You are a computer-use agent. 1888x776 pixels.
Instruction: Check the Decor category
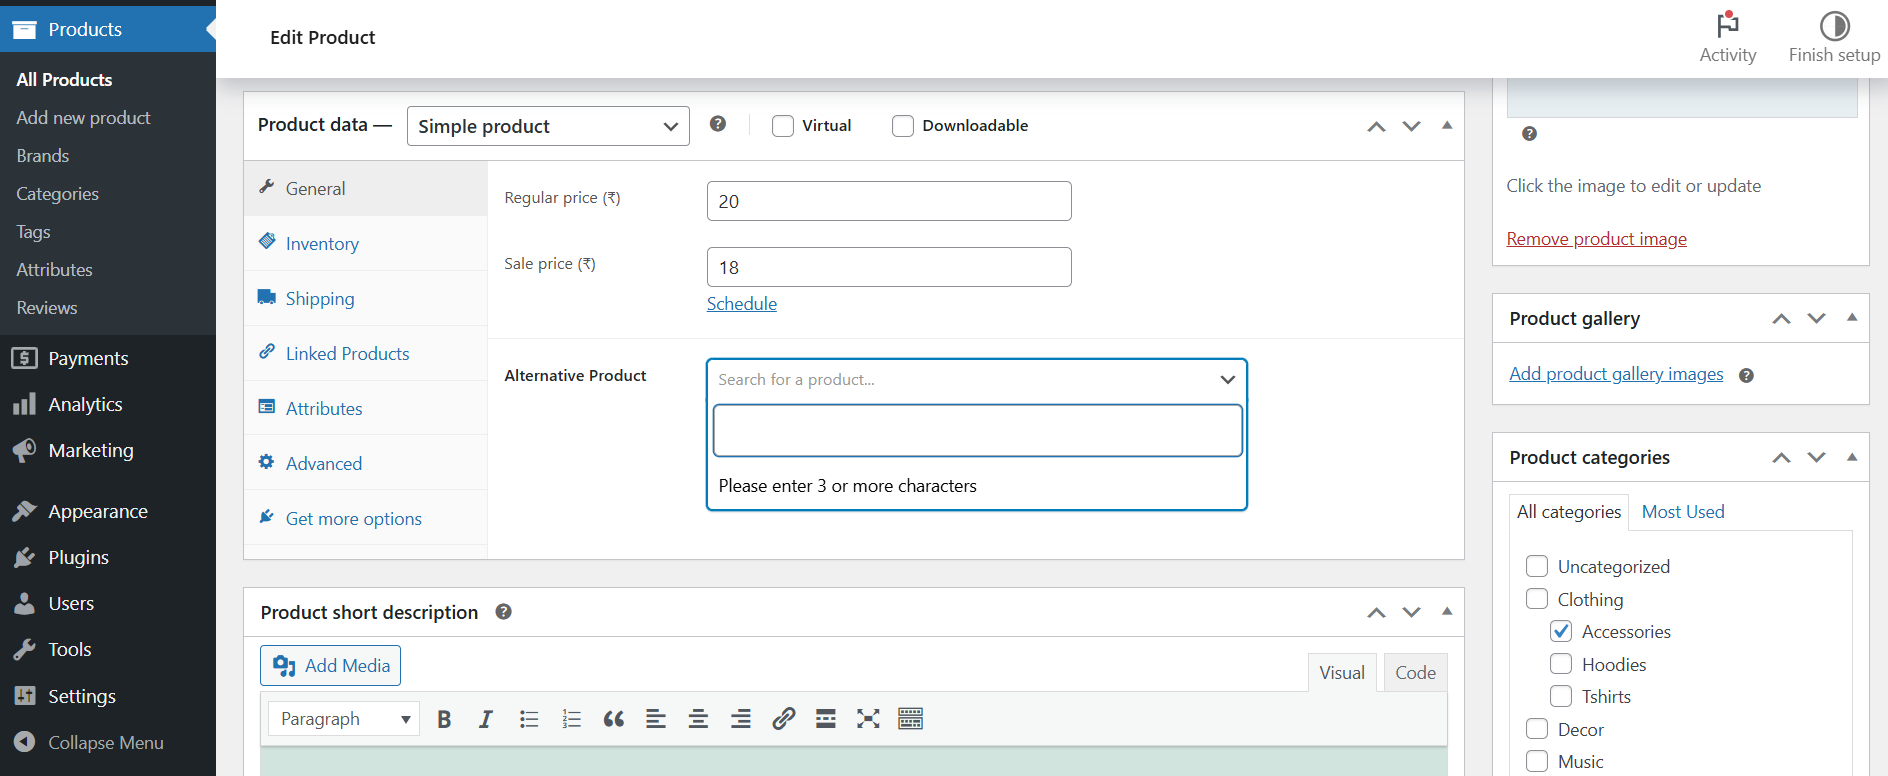[1537, 729]
